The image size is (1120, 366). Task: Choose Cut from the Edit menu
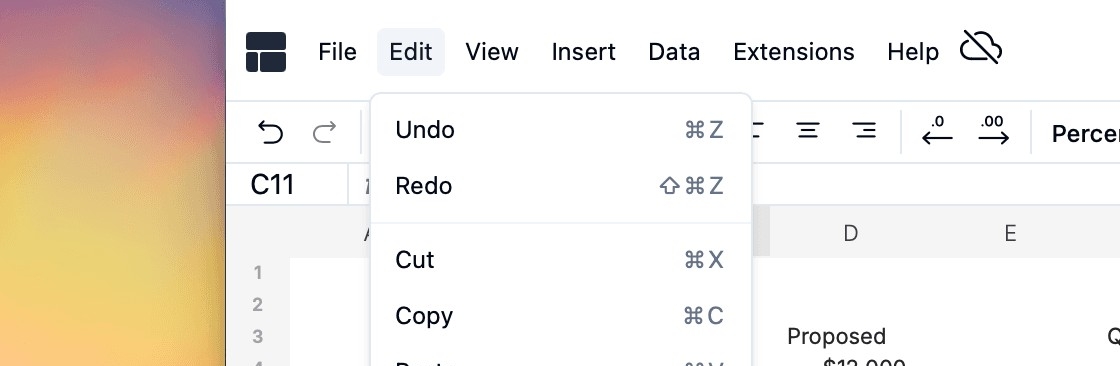pyautogui.click(x=561, y=259)
